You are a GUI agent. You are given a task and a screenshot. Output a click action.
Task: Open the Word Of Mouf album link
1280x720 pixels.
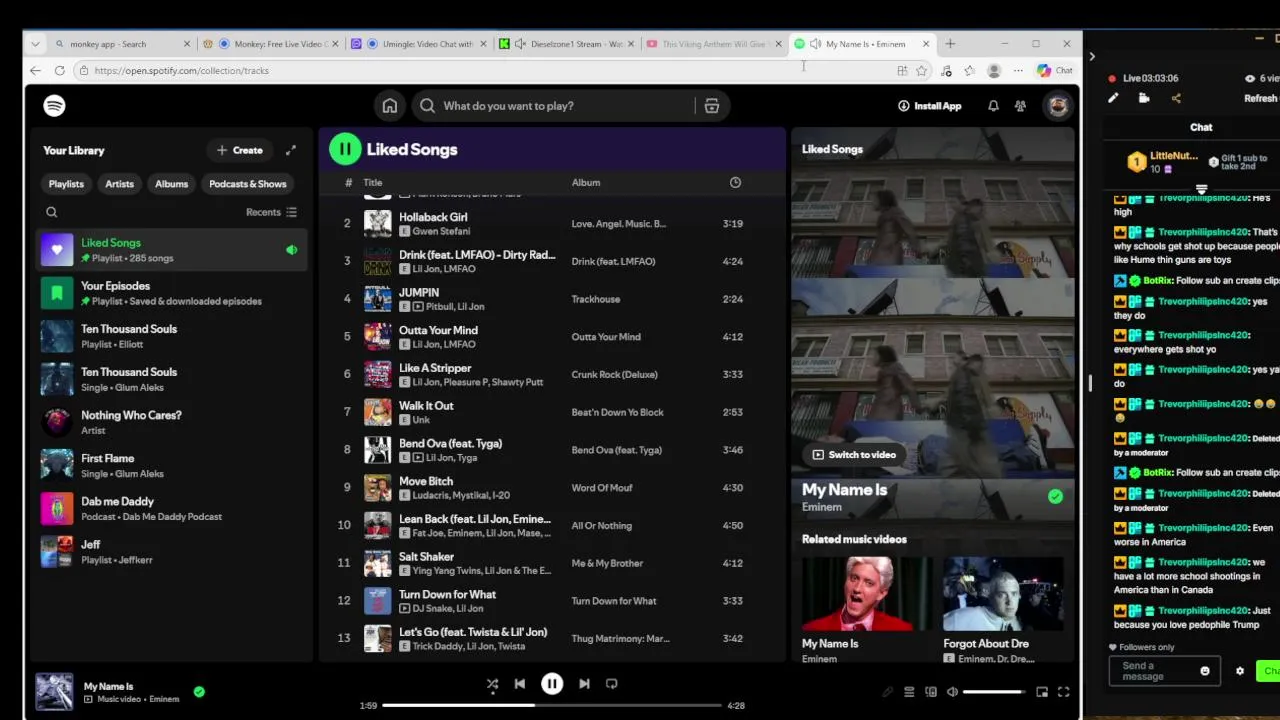(602, 488)
